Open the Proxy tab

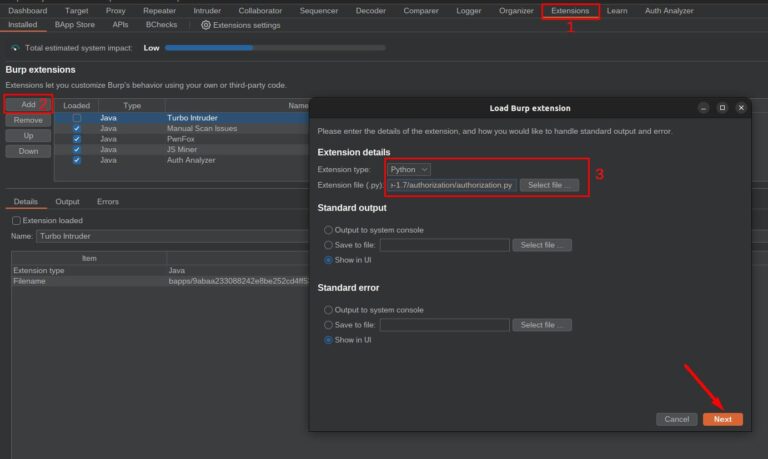point(116,10)
